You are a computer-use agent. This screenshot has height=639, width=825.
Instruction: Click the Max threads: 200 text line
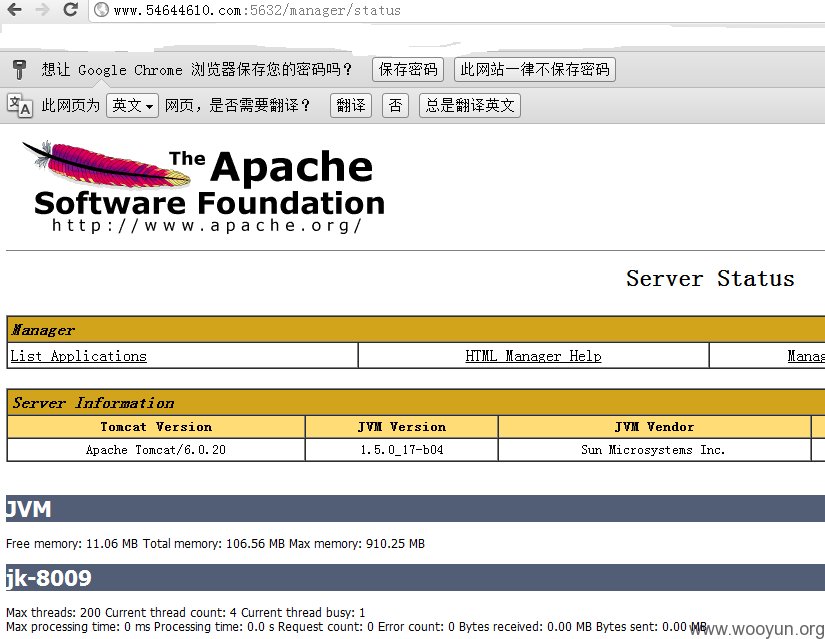(185, 613)
